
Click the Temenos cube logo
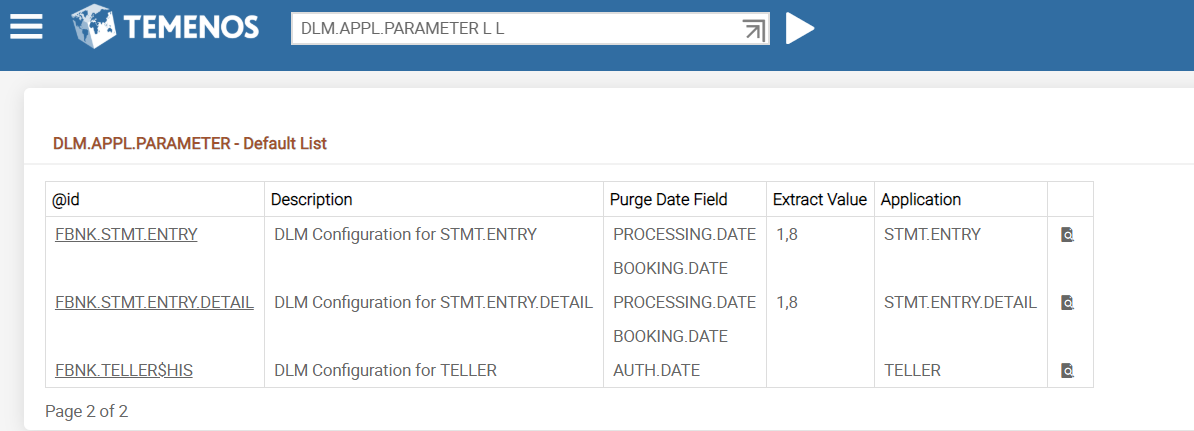[x=92, y=27]
